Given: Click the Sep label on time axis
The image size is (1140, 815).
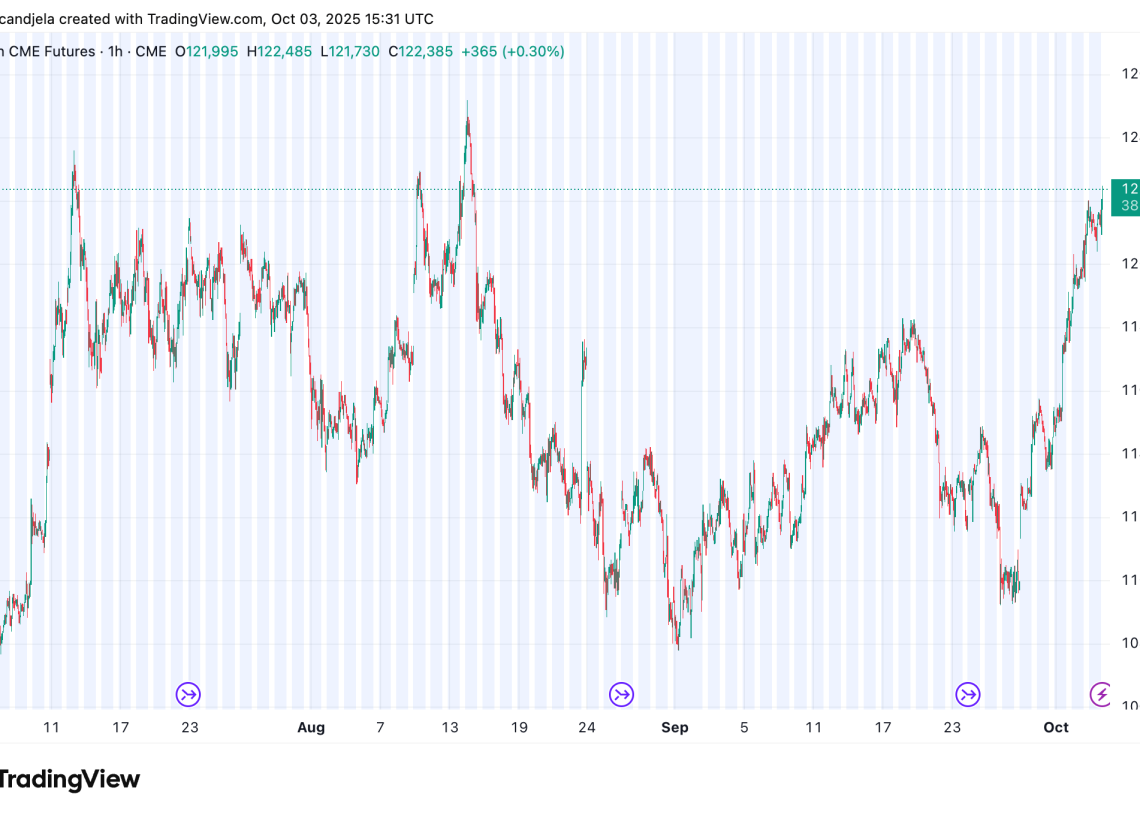Looking at the screenshot, I should [675, 727].
